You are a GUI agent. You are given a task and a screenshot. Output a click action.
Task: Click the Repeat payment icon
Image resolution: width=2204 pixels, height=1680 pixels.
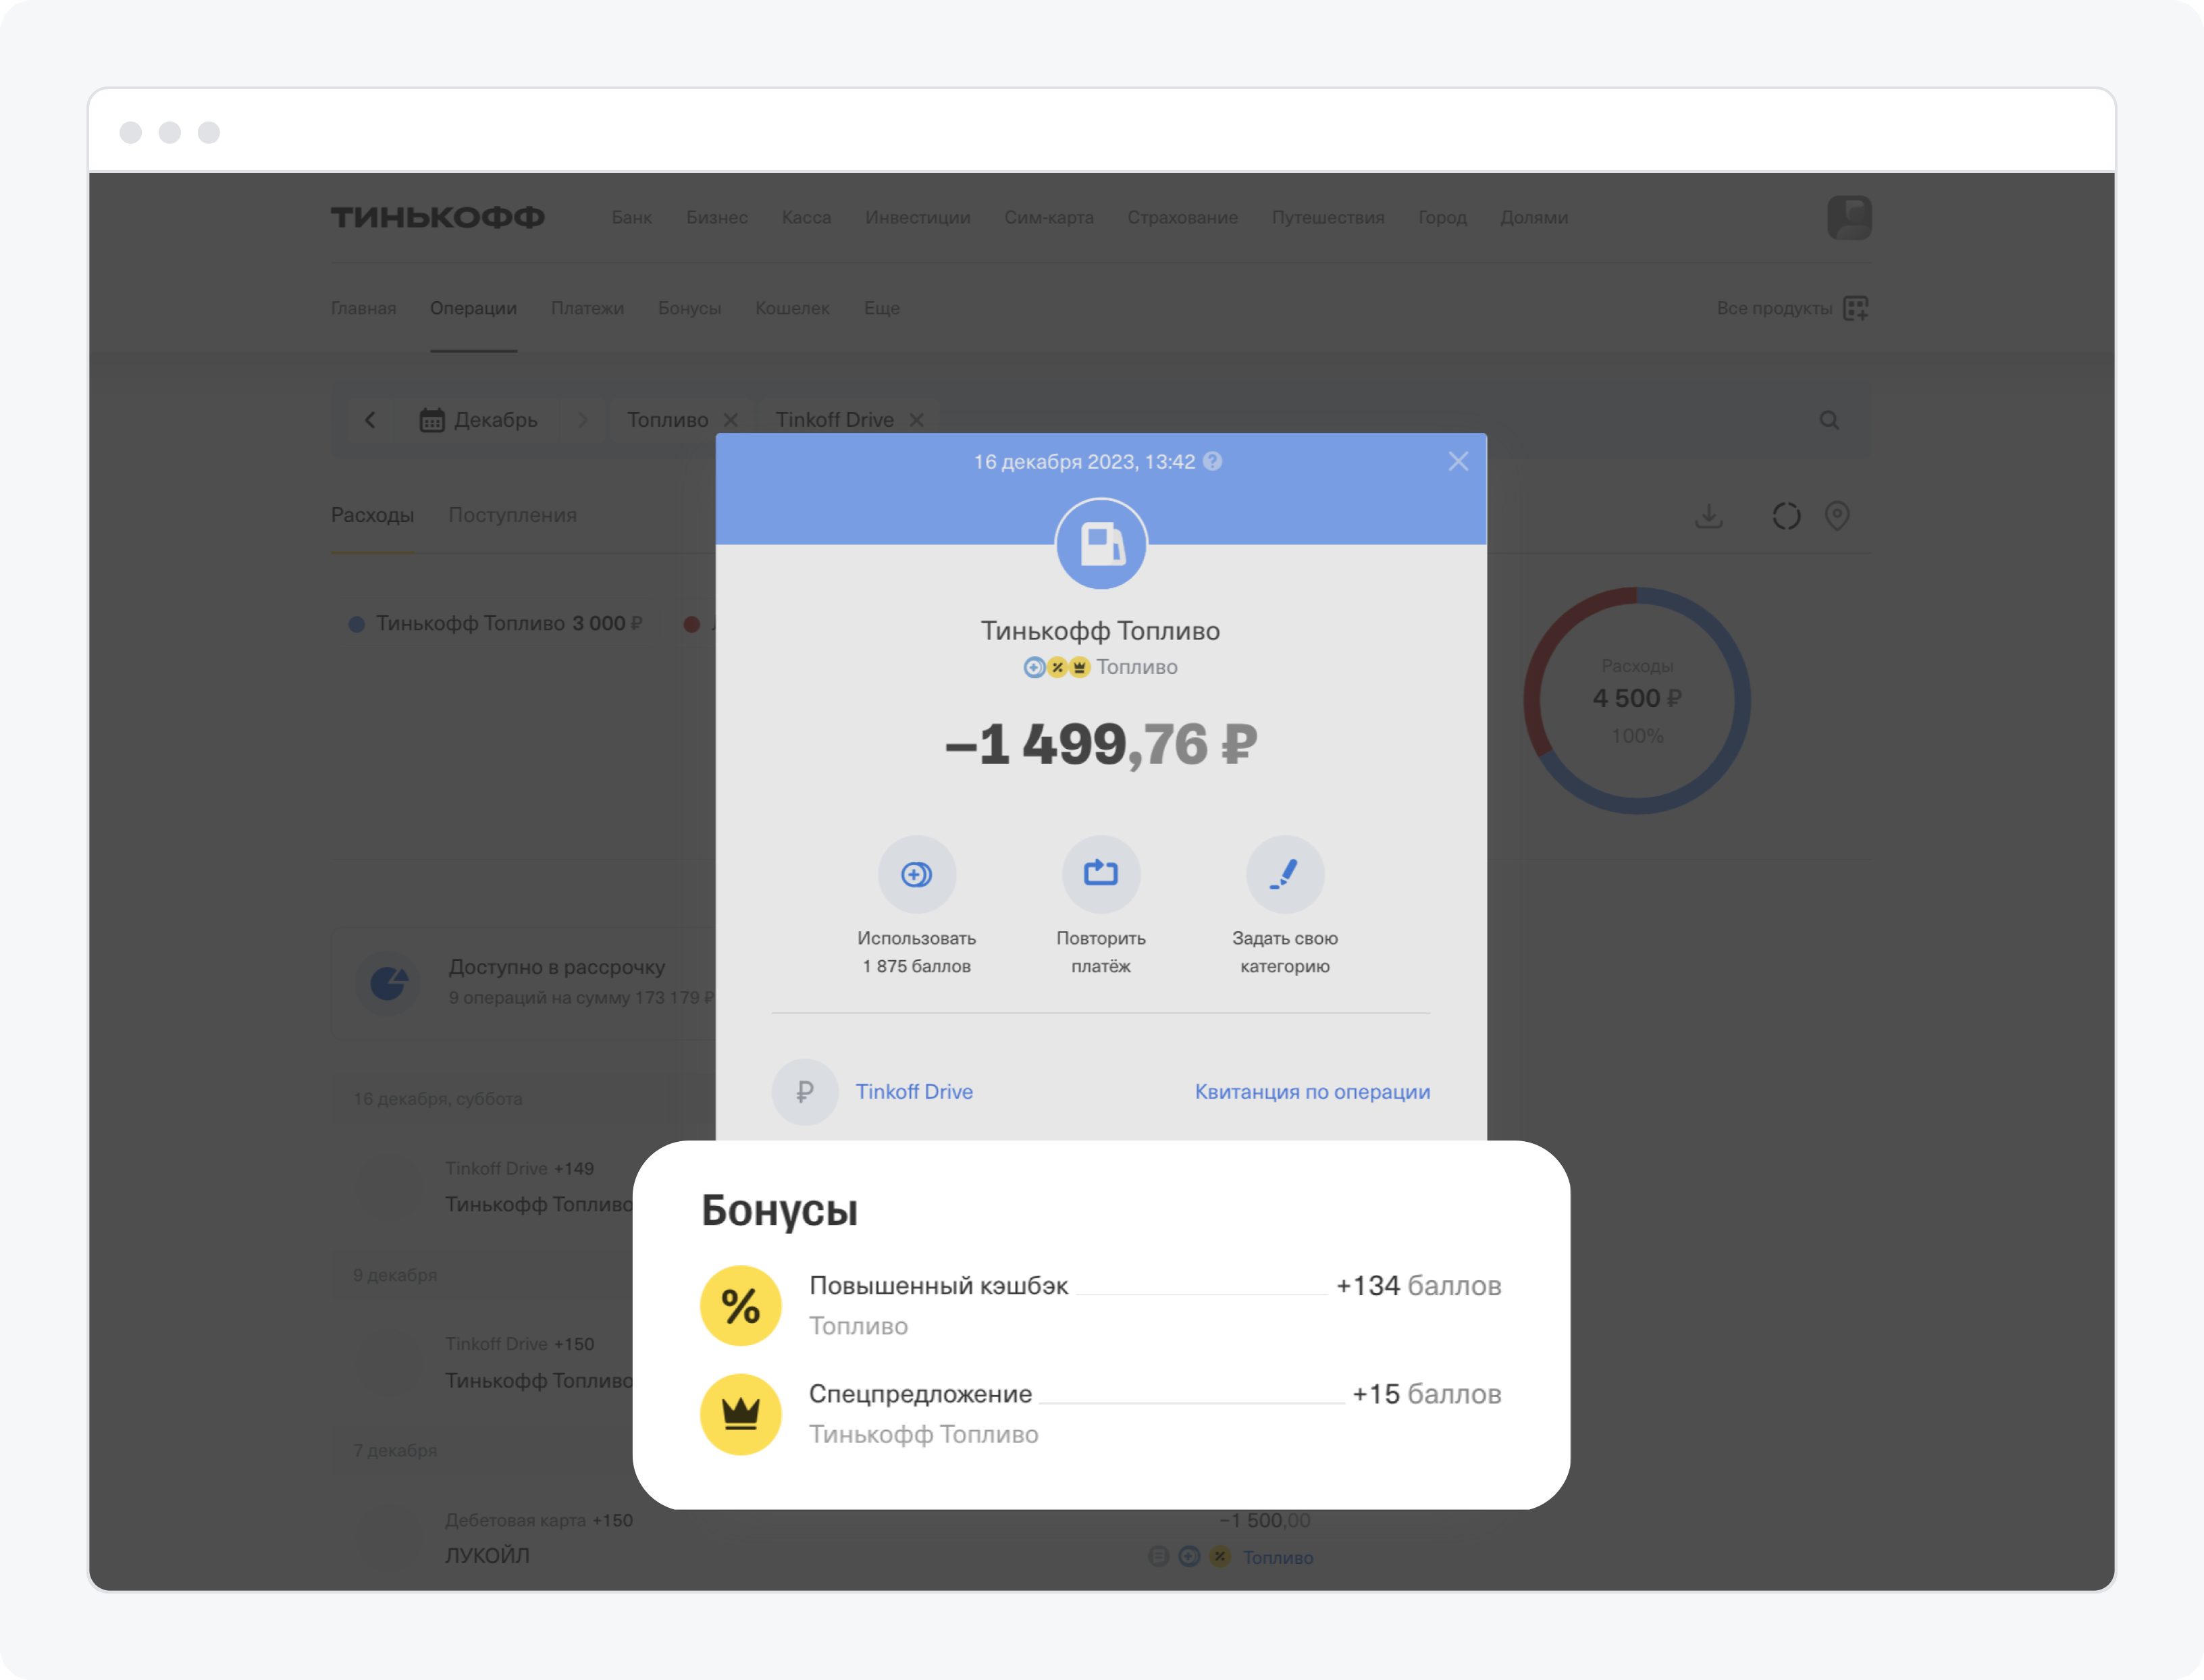1101,874
